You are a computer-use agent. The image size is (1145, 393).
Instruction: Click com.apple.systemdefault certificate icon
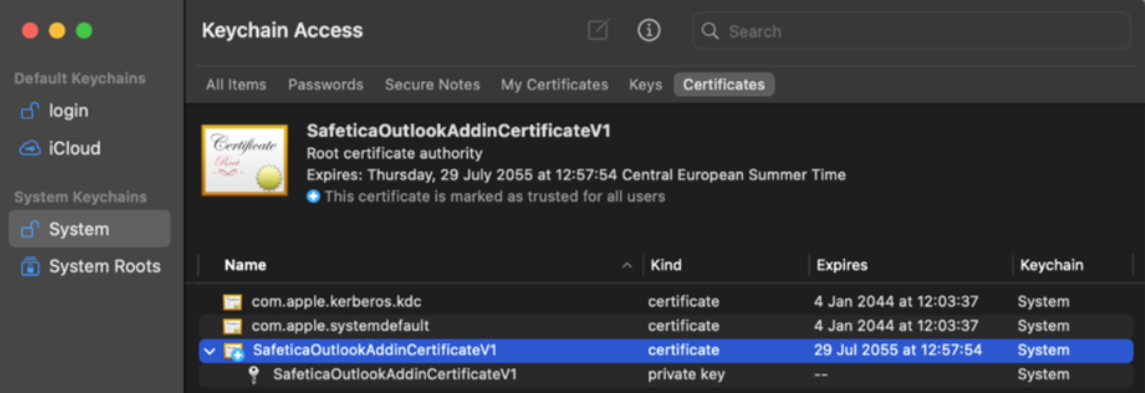[232, 326]
